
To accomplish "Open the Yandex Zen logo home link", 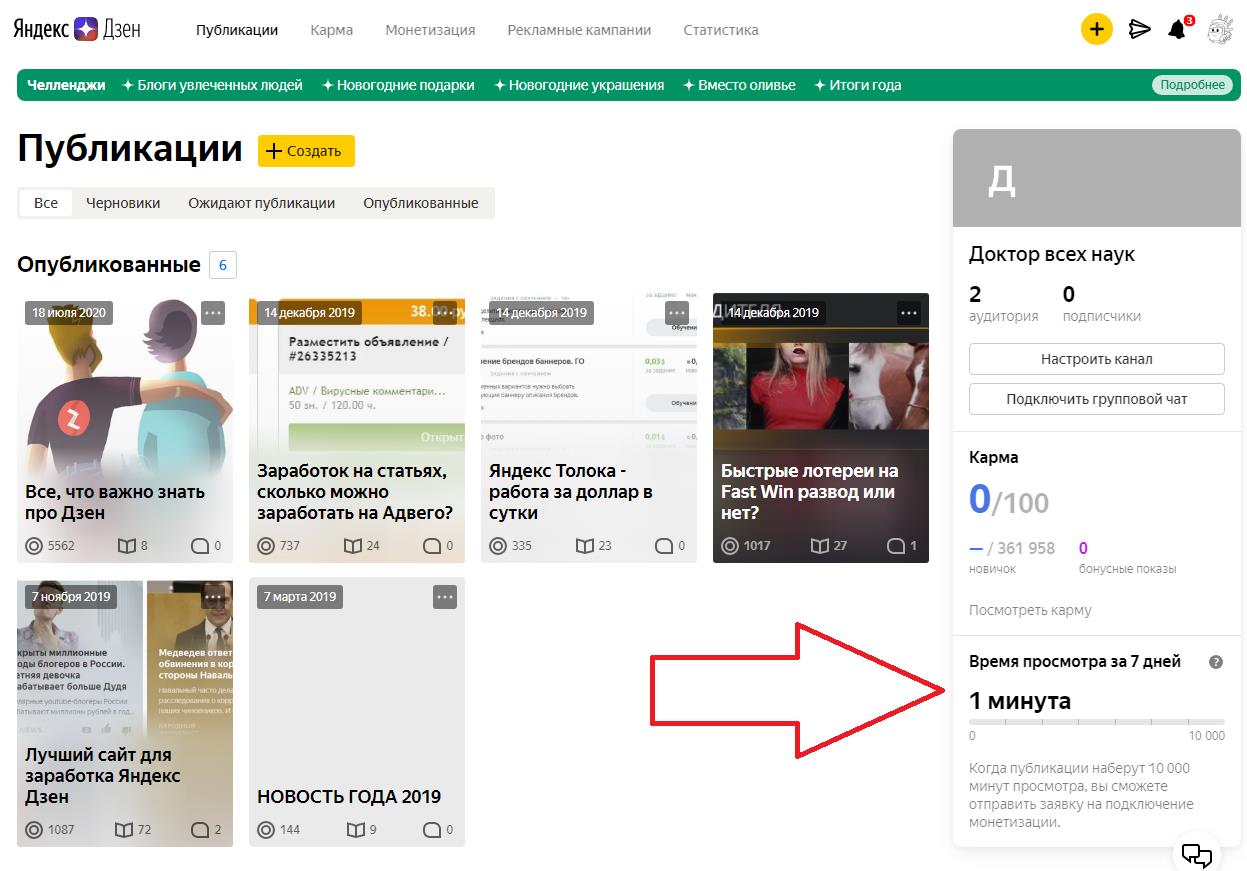I will [77, 29].
